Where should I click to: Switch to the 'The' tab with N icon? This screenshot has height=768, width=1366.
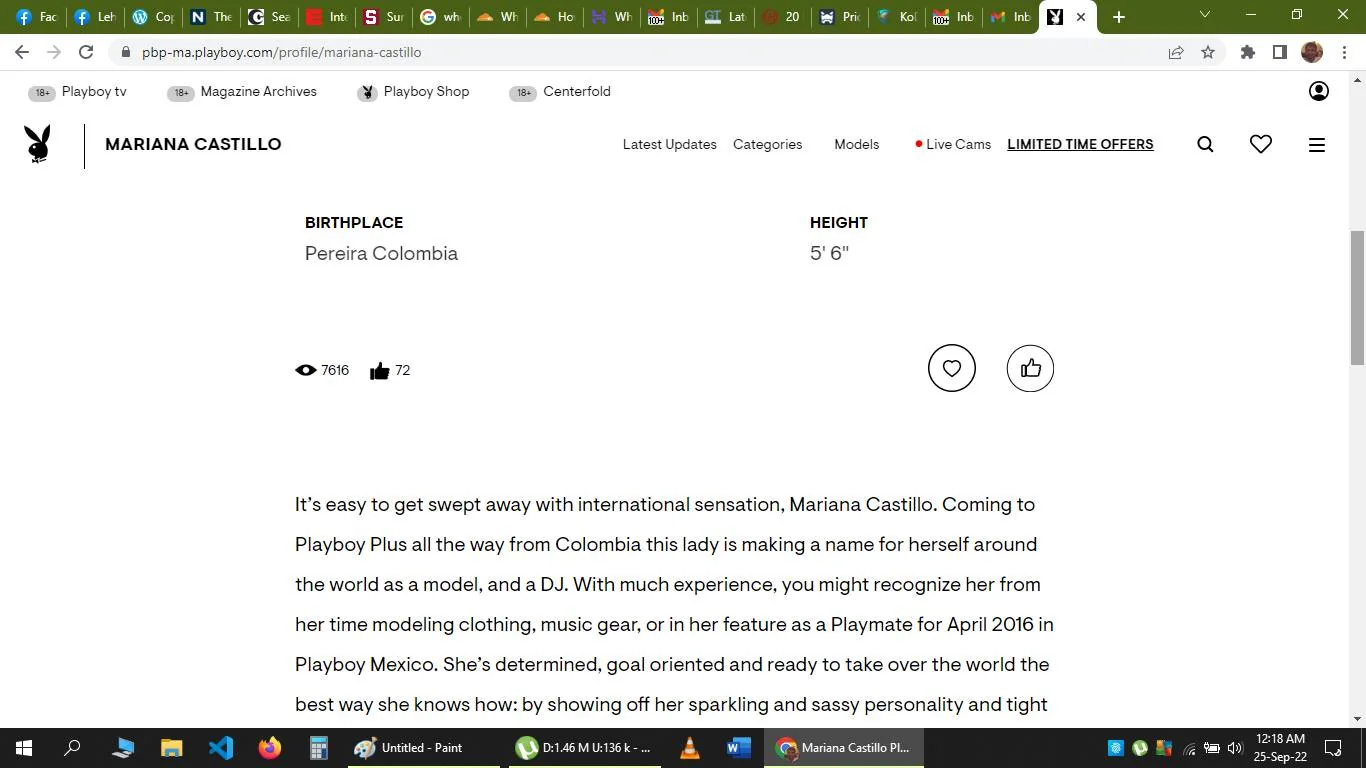[x=211, y=17]
